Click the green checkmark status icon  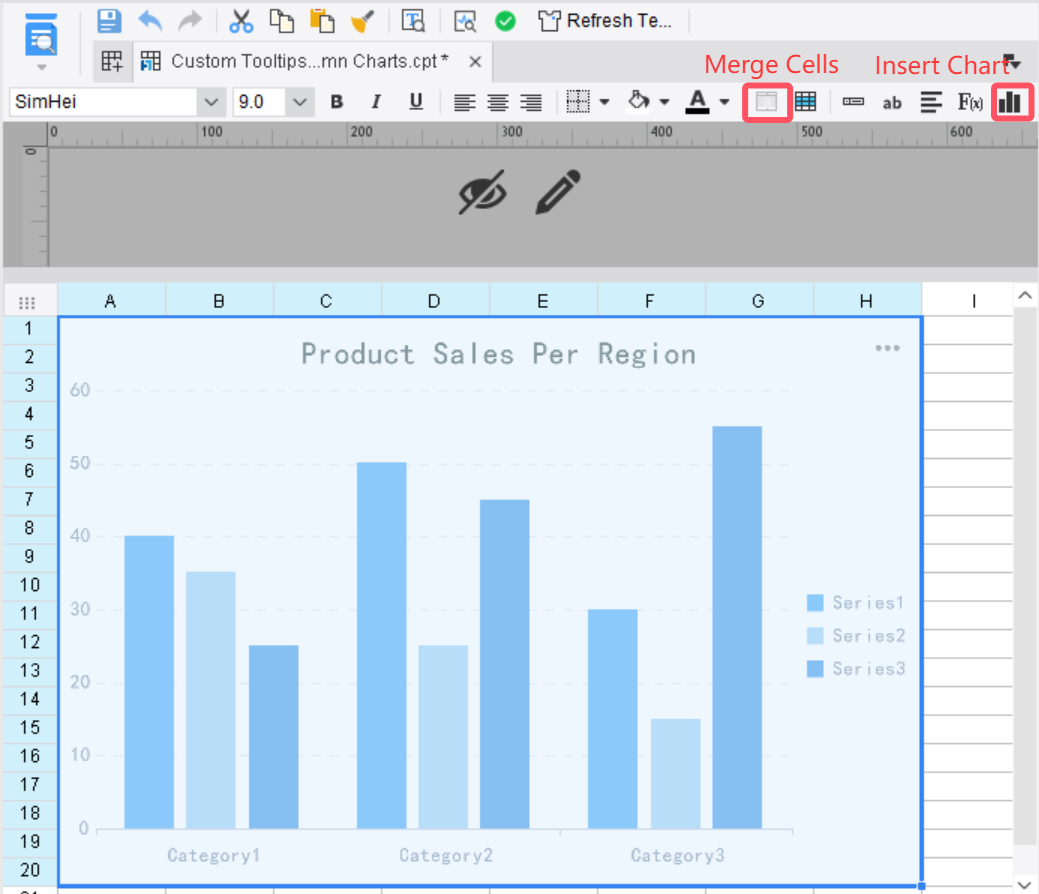pyautogui.click(x=505, y=21)
